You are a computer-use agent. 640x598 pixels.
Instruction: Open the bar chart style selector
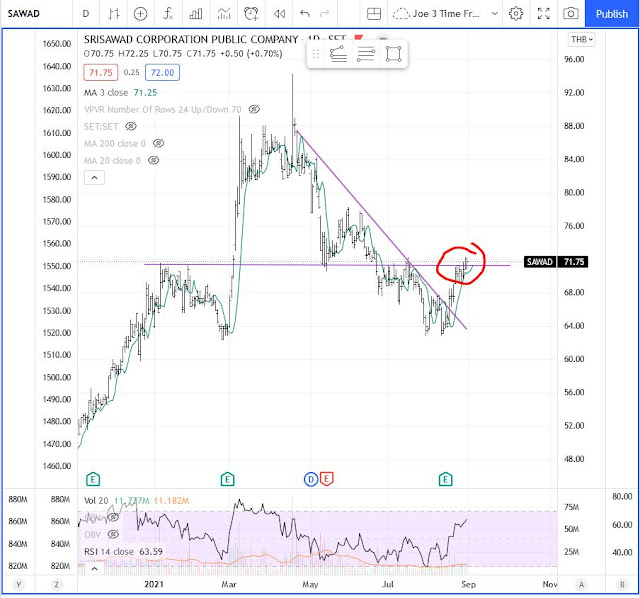pyautogui.click(x=114, y=13)
